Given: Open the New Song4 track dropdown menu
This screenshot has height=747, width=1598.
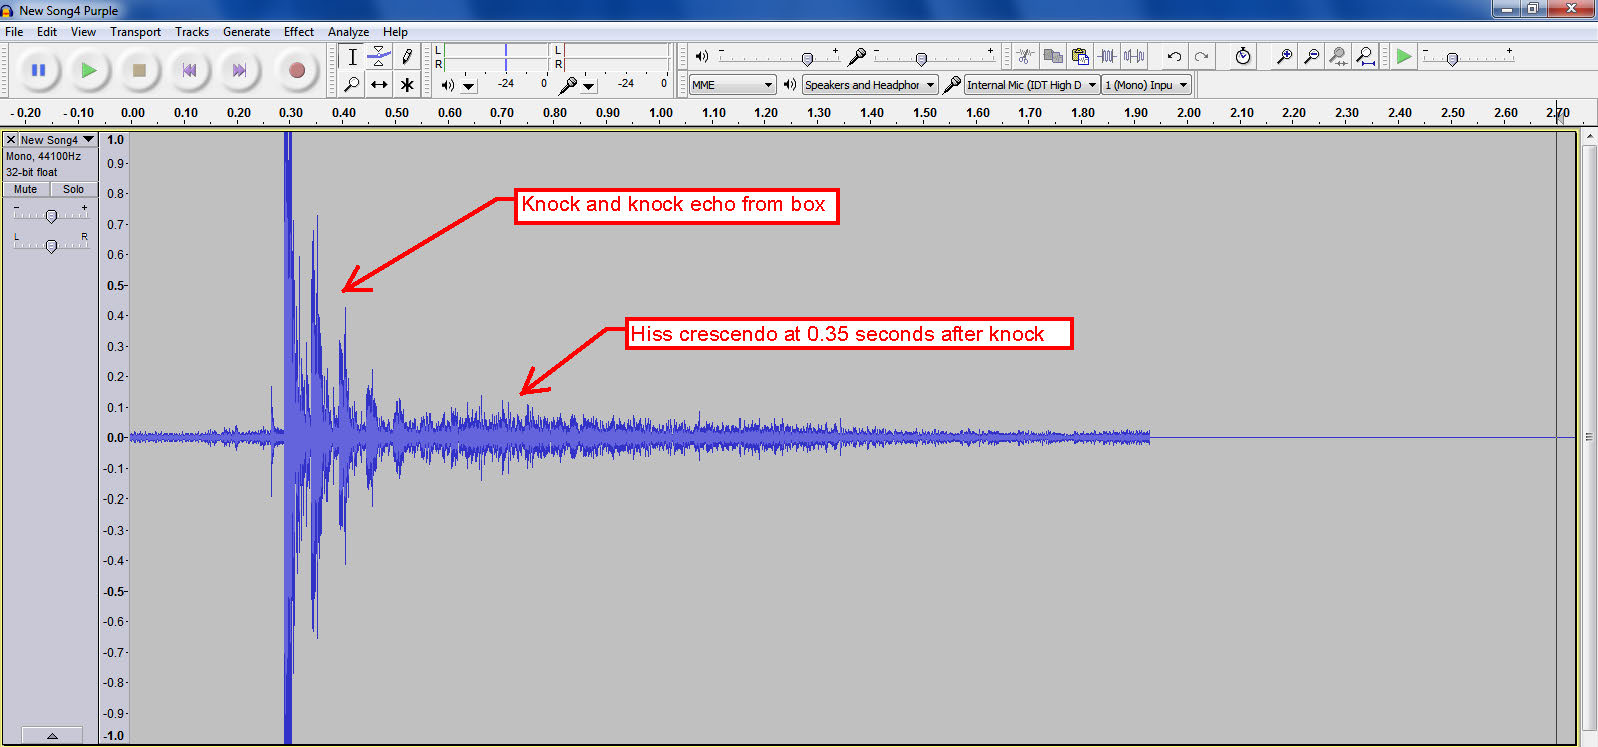Looking at the screenshot, I should click(58, 140).
